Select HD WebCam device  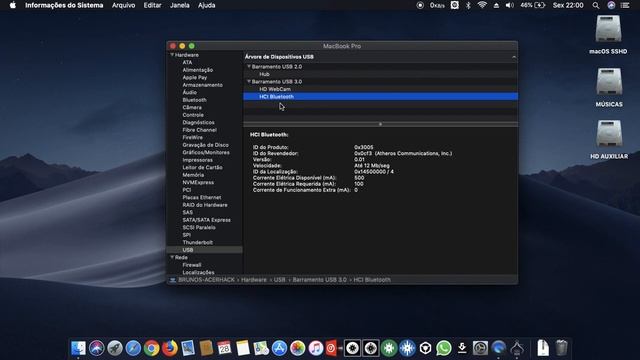tap(275, 89)
